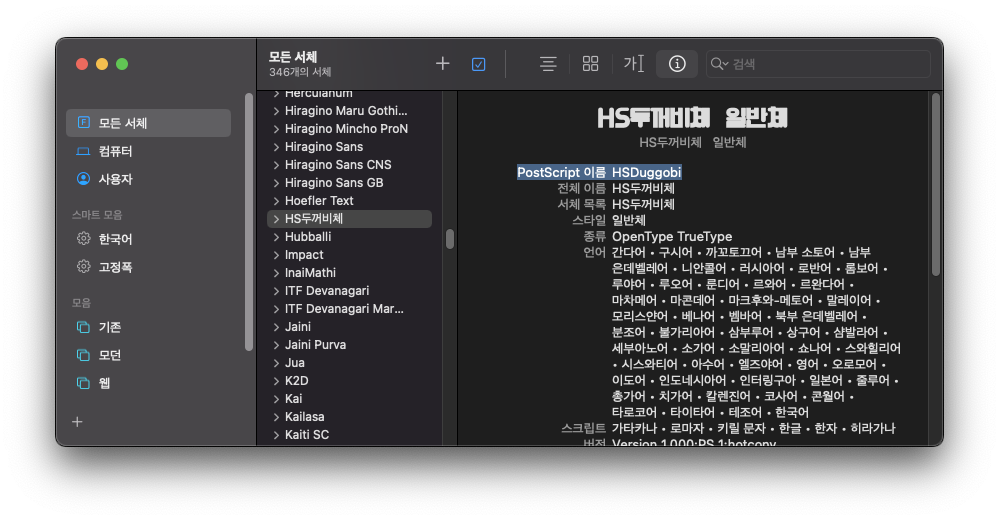Add a new collection with sidebar plus

pos(78,422)
